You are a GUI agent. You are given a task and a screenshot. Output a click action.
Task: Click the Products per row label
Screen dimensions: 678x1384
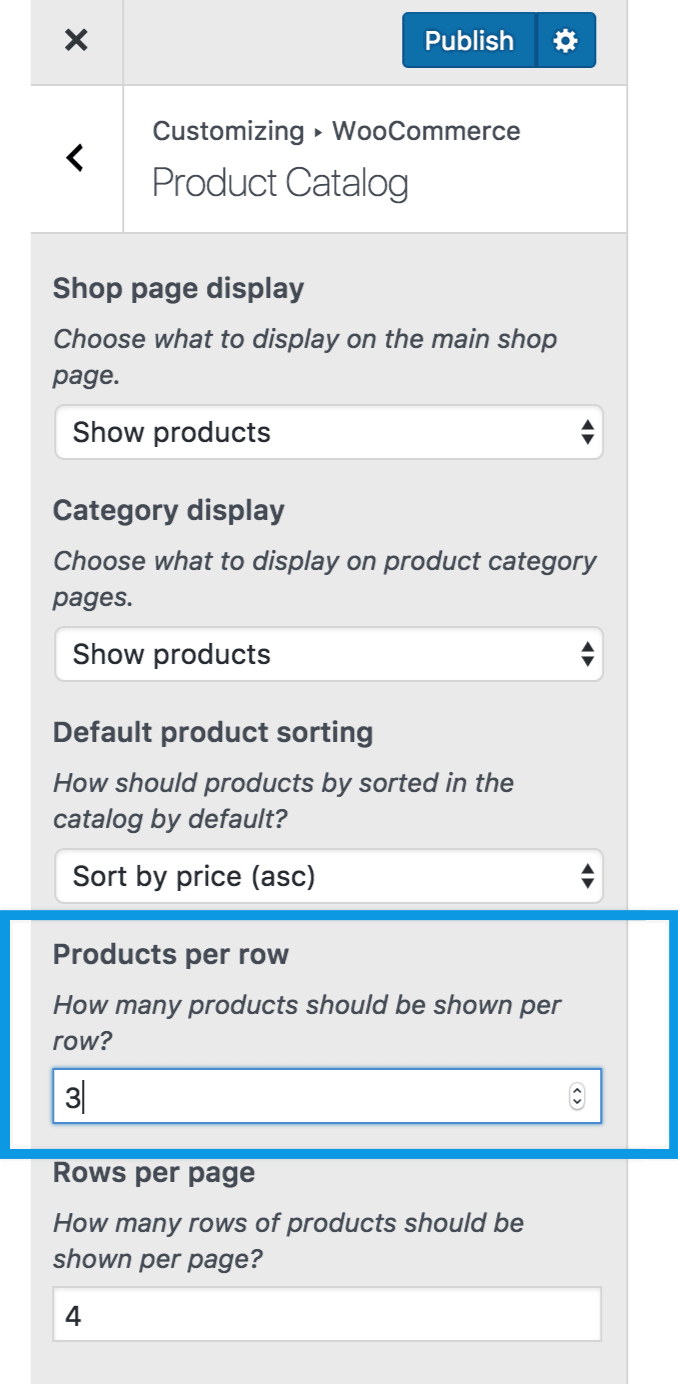tap(170, 954)
